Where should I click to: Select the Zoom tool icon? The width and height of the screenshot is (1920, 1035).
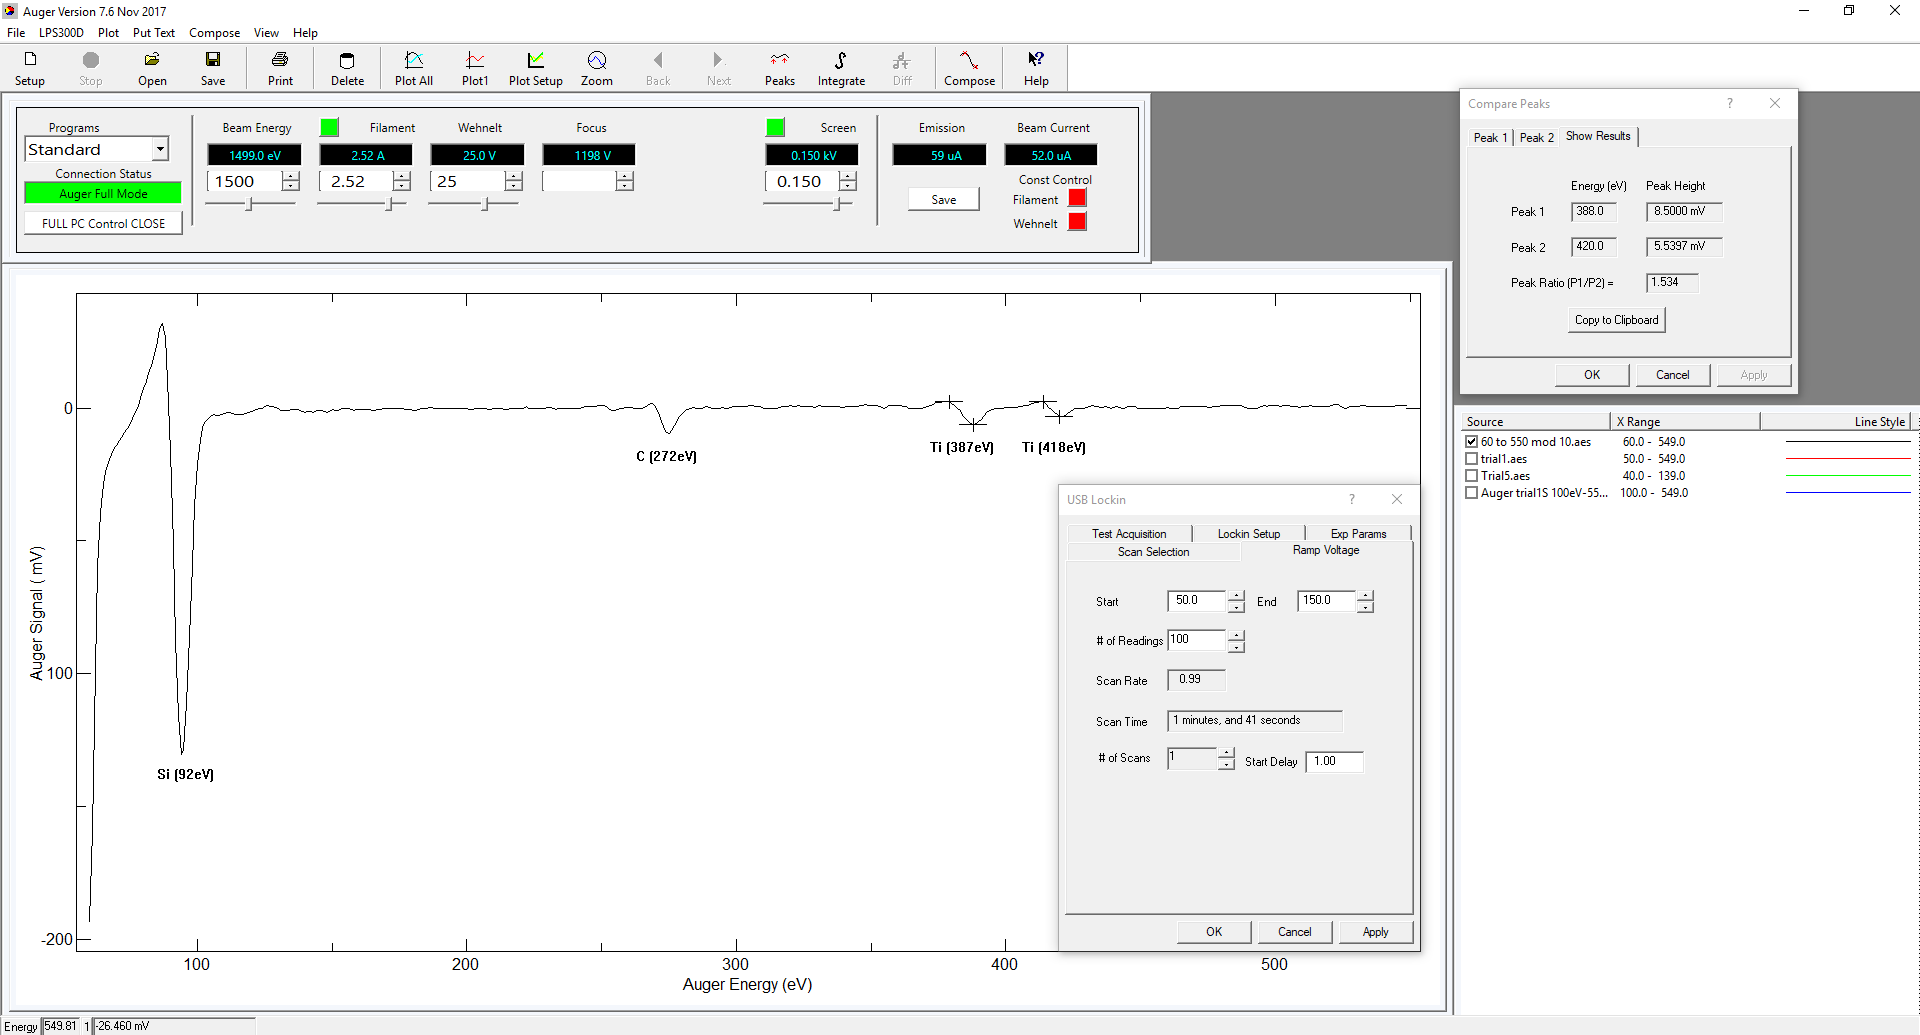(596, 67)
